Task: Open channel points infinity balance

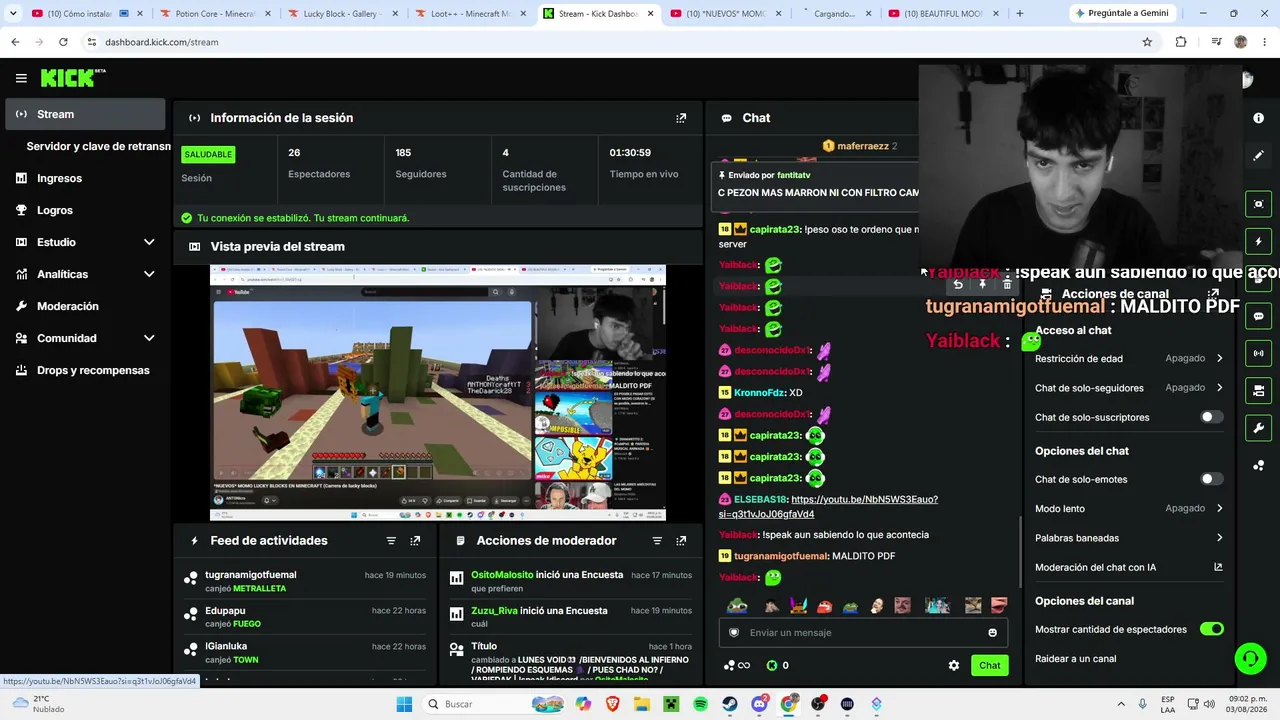Action: pos(736,665)
